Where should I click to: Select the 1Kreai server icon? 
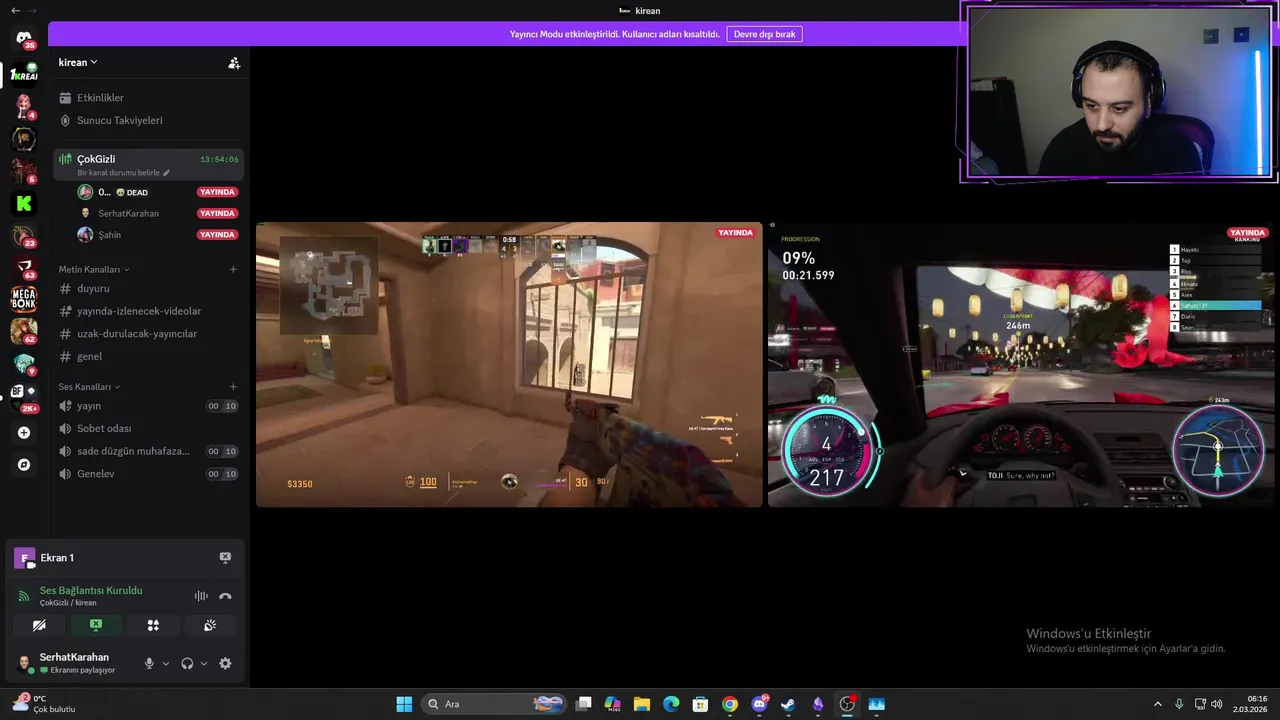(24, 74)
